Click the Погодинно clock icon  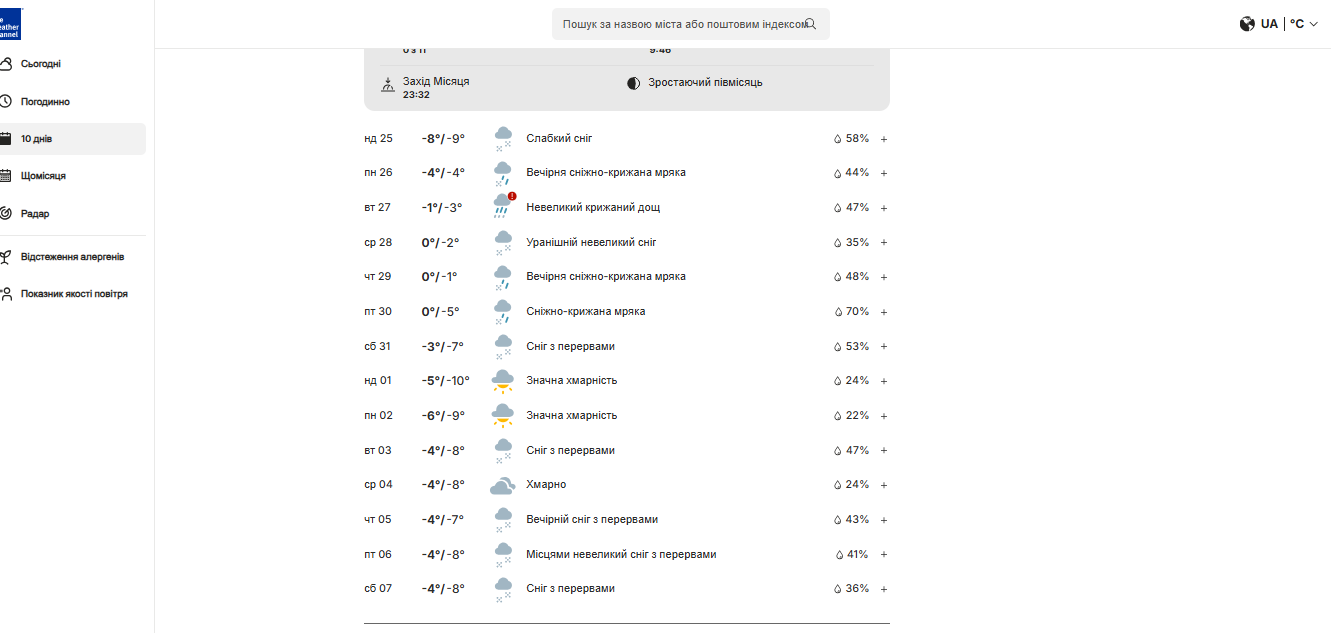click(x=6, y=102)
